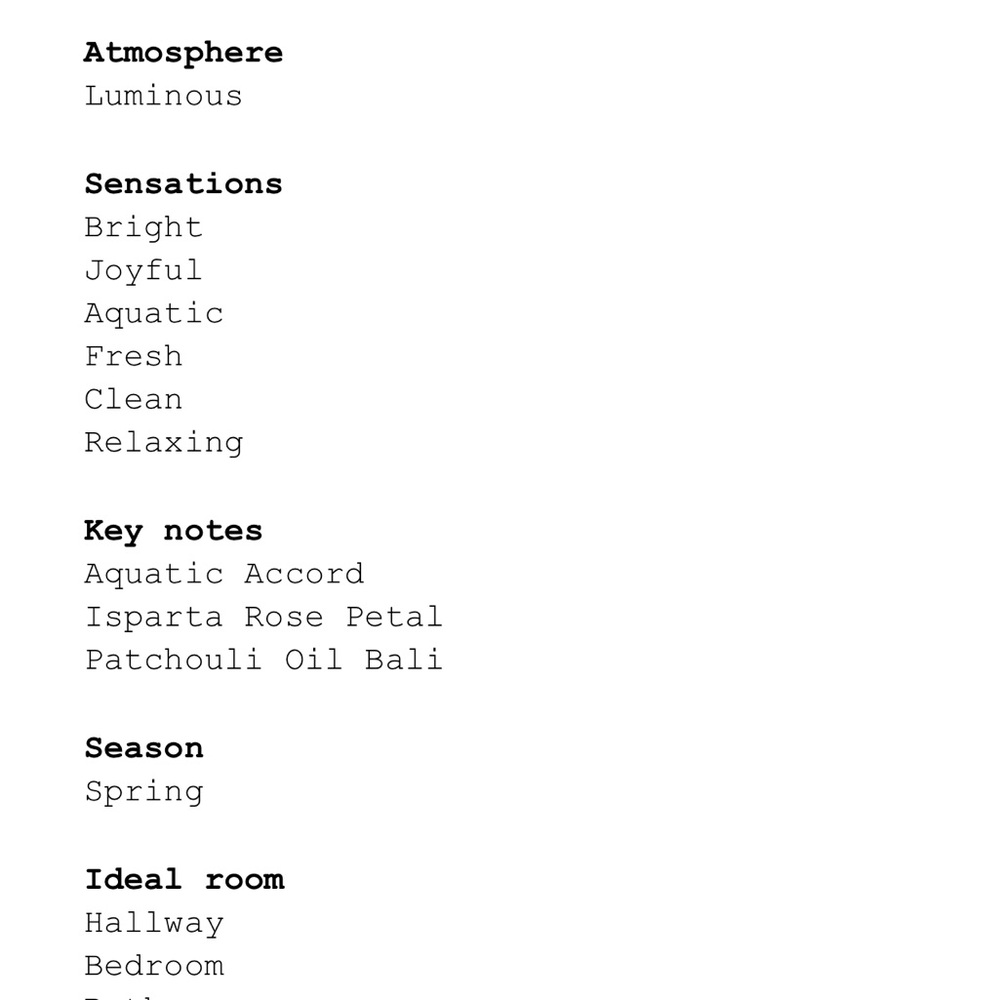Click the Isparta Rose Petal note
Image resolution: width=1000 pixels, height=1000 pixels.
tap(263, 618)
